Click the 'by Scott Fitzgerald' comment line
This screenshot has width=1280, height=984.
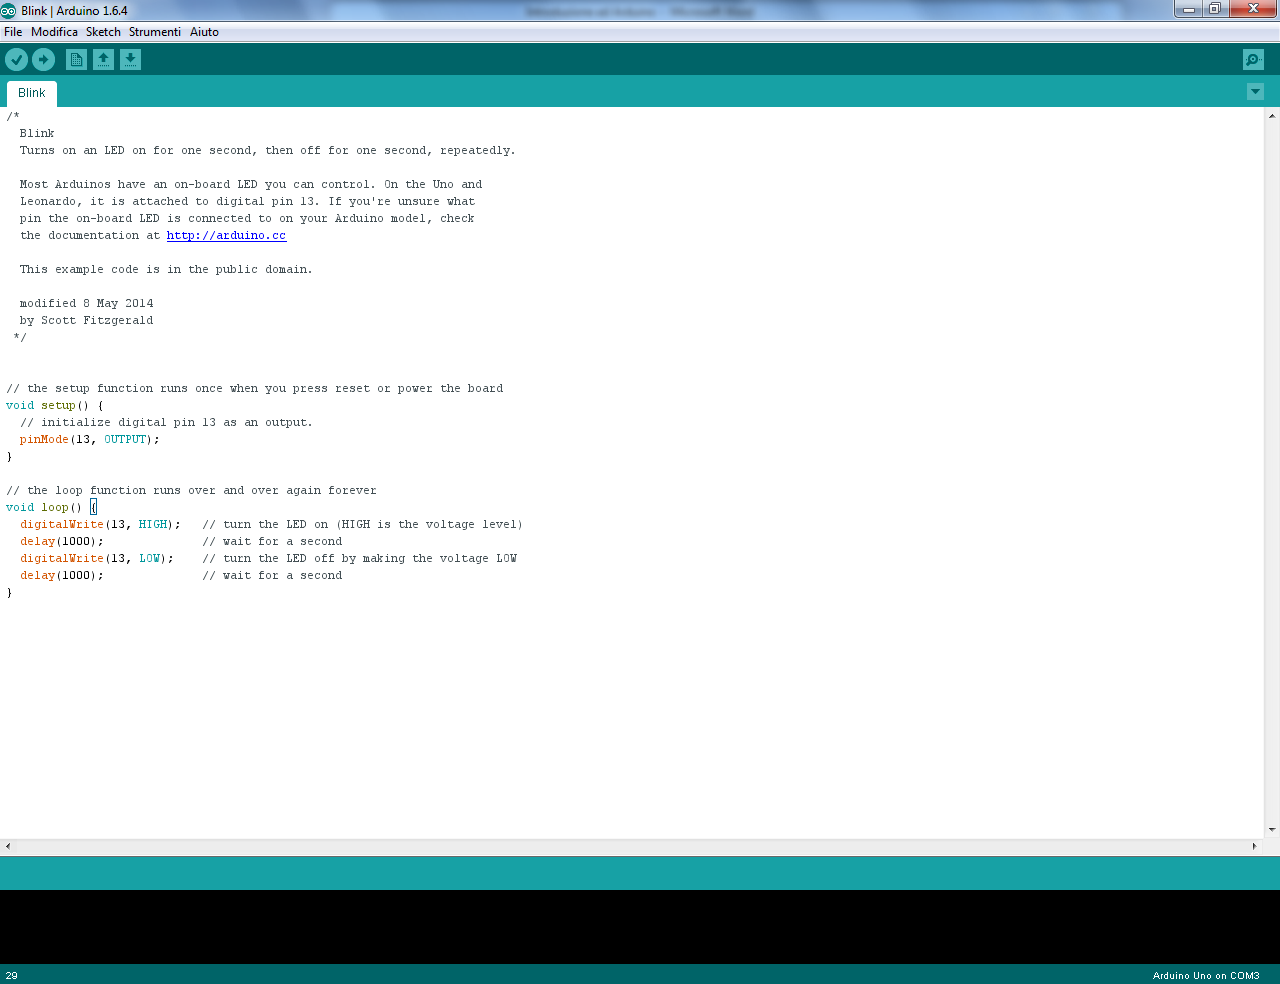point(87,321)
